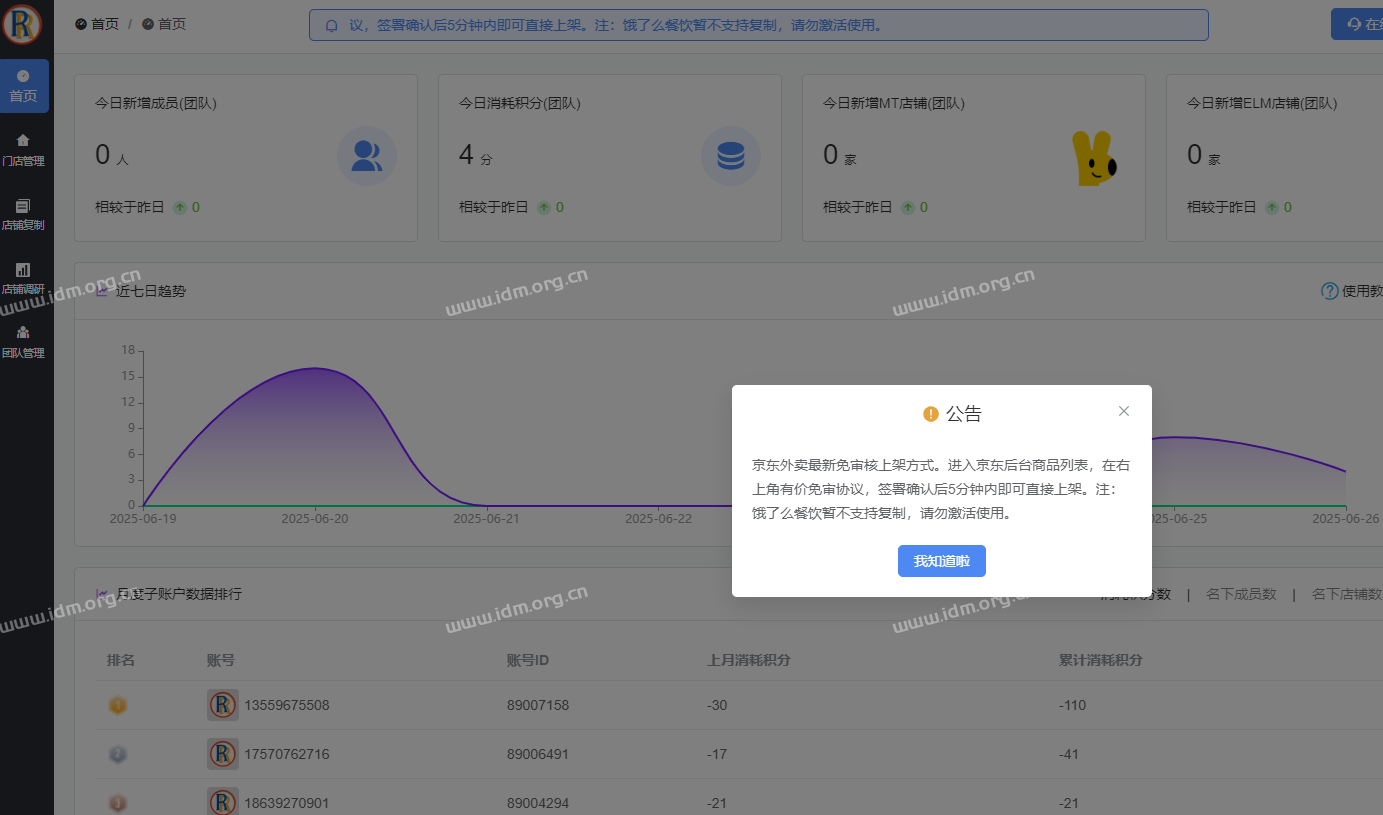Click the silver rank 2 medal
This screenshot has height=815, width=1383.
118,754
